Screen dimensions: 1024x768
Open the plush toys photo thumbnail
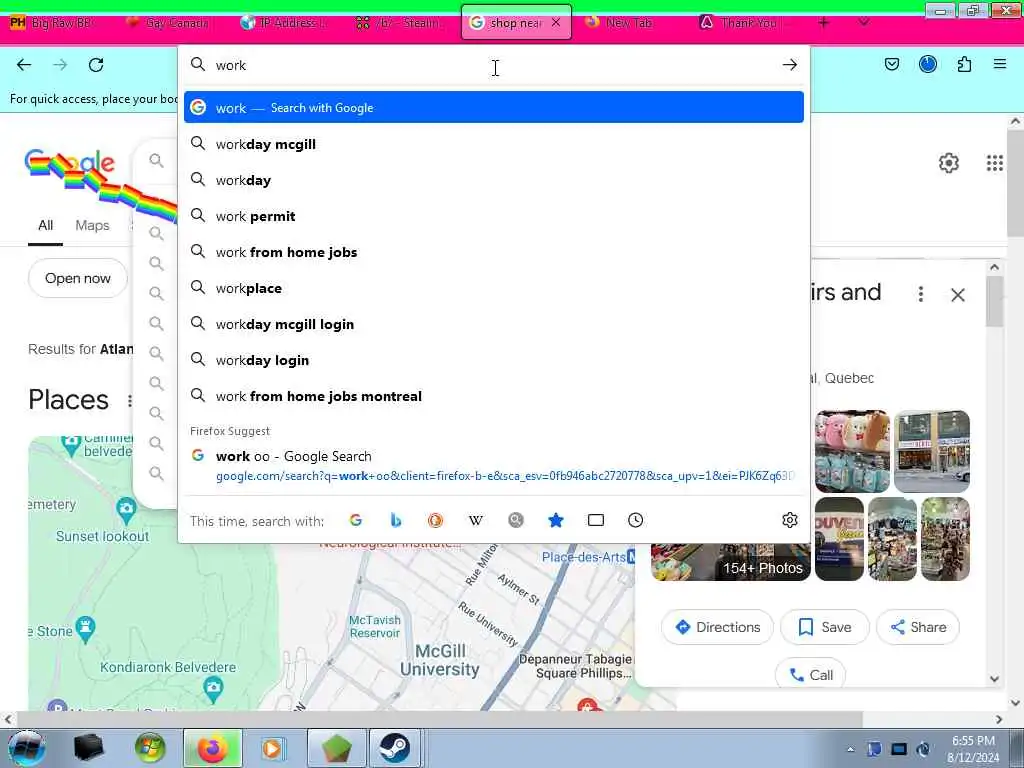tap(852, 451)
